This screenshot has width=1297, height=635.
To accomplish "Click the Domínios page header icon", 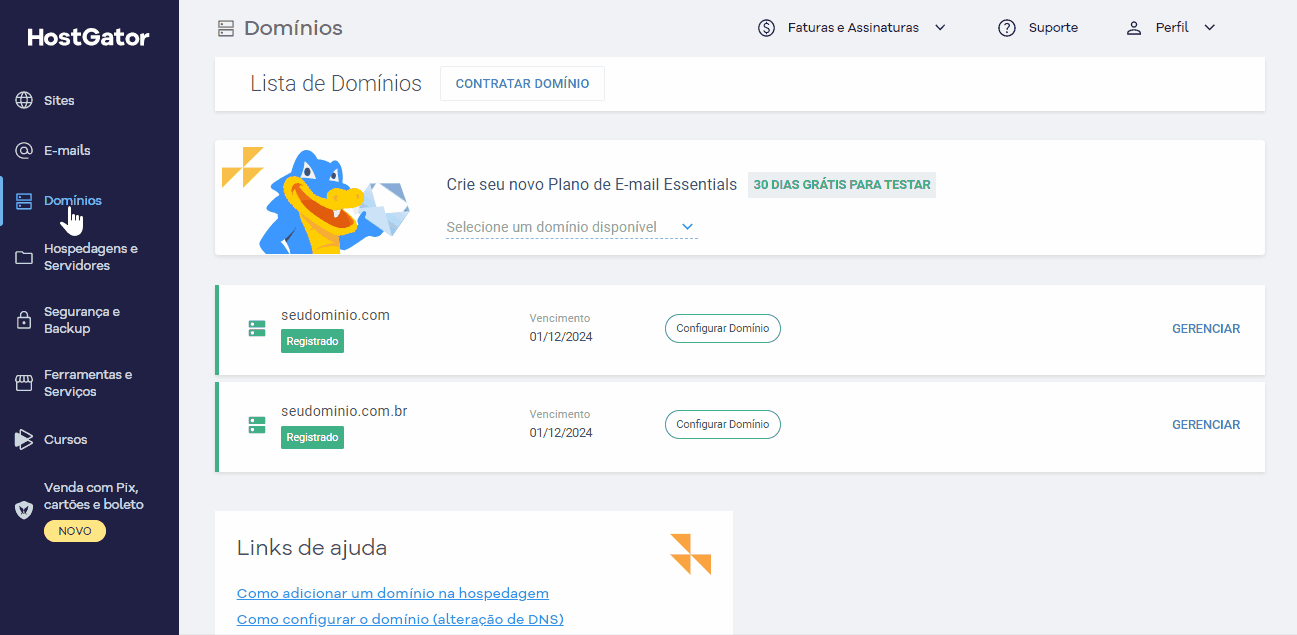I will coord(226,28).
